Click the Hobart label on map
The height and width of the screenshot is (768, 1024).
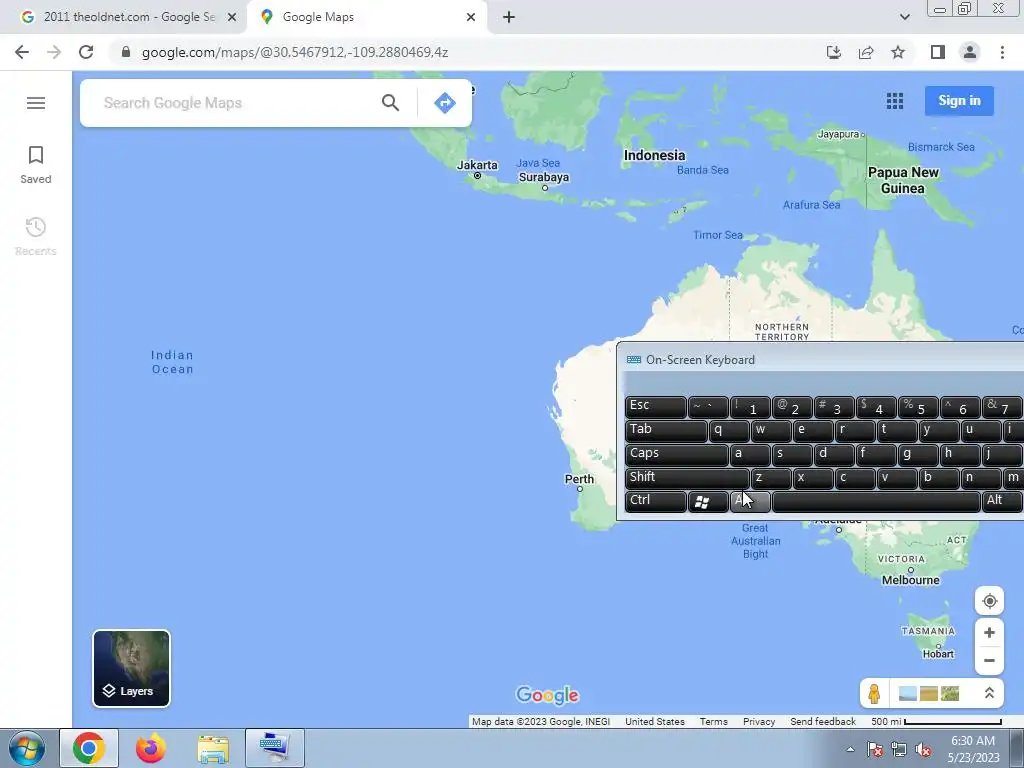(x=938, y=654)
